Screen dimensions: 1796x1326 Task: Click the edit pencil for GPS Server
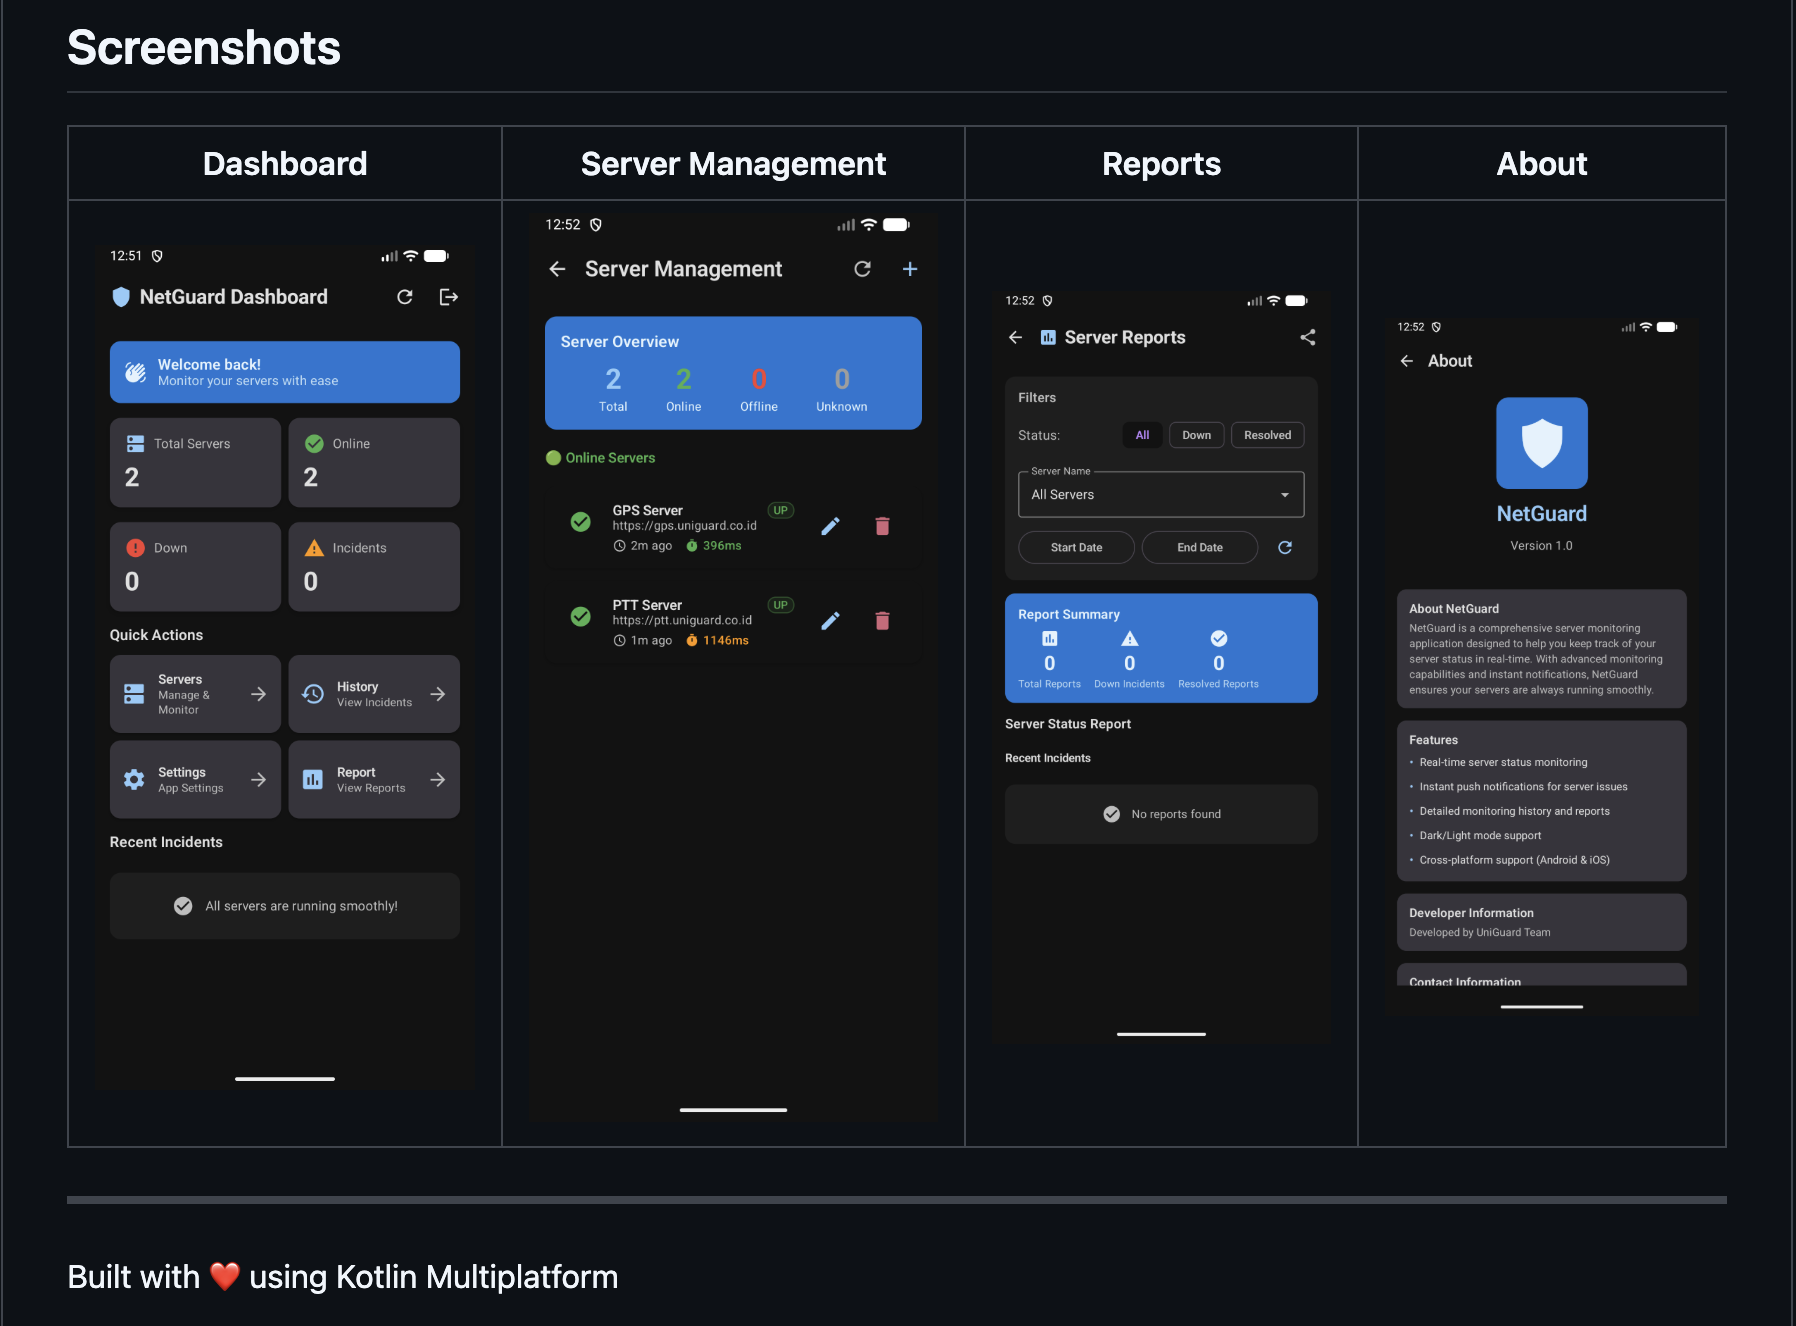pos(830,526)
